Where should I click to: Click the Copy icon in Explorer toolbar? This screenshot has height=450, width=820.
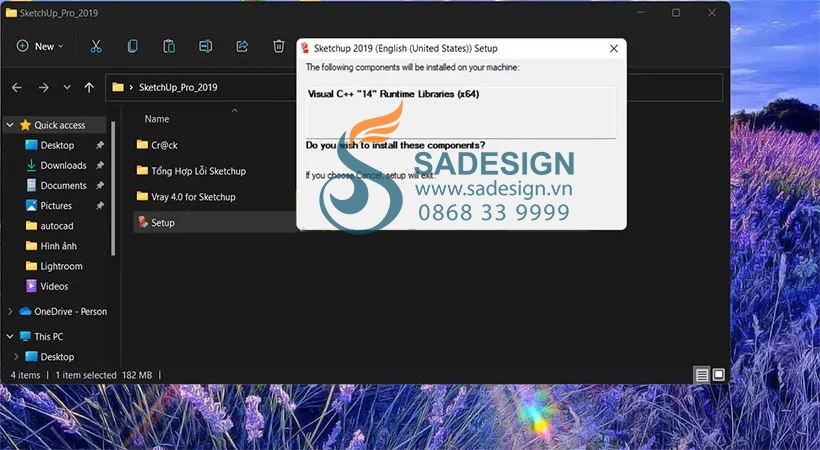coord(132,47)
